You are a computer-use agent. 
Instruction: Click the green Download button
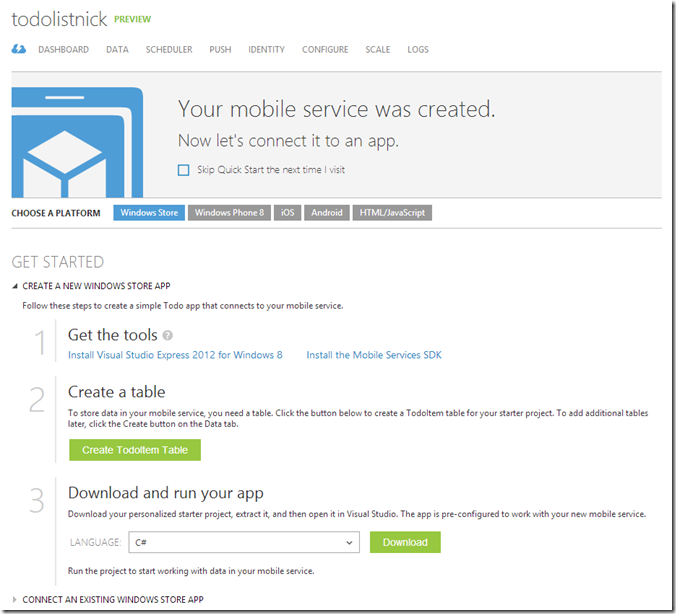(405, 542)
